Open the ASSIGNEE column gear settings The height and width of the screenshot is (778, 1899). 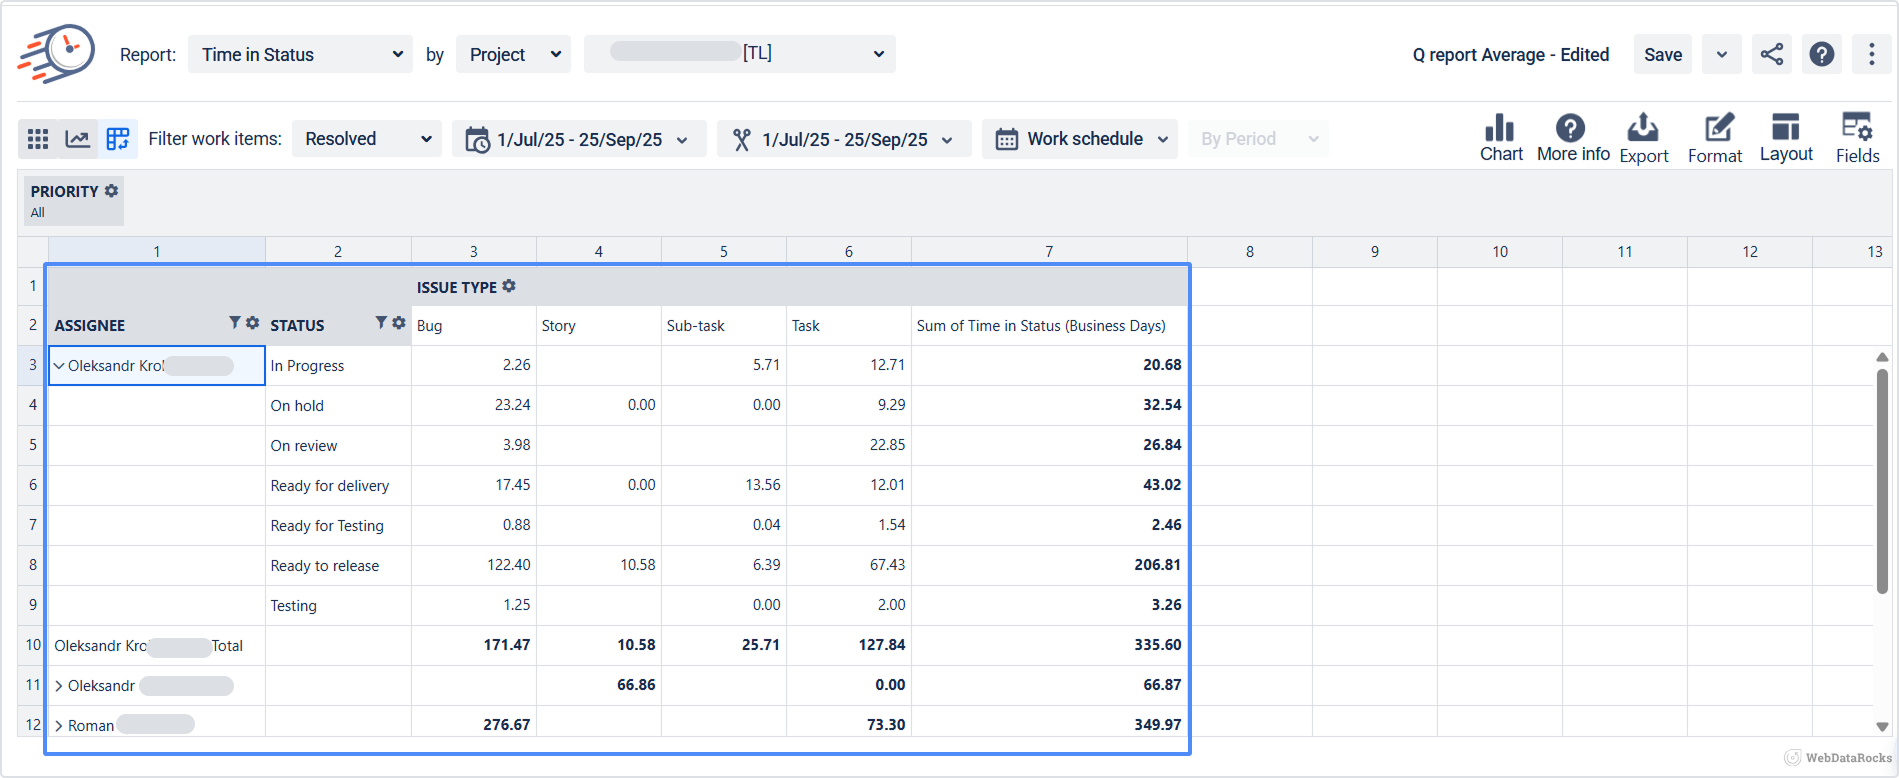point(252,323)
